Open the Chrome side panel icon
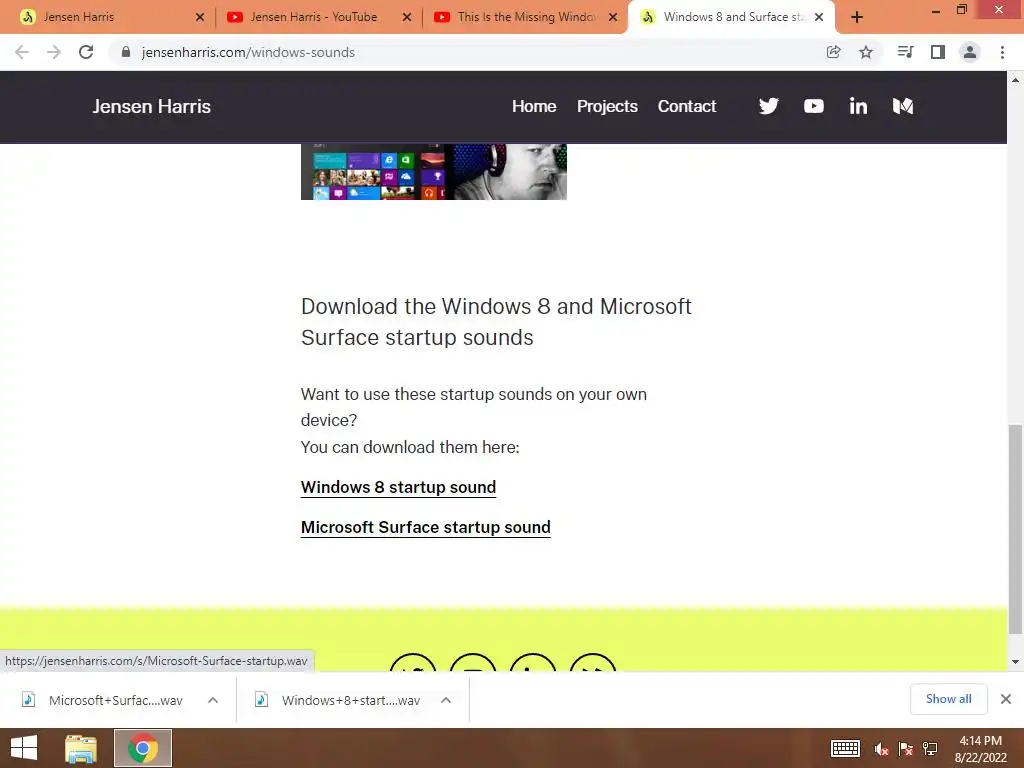The image size is (1024, 768). [x=938, y=52]
